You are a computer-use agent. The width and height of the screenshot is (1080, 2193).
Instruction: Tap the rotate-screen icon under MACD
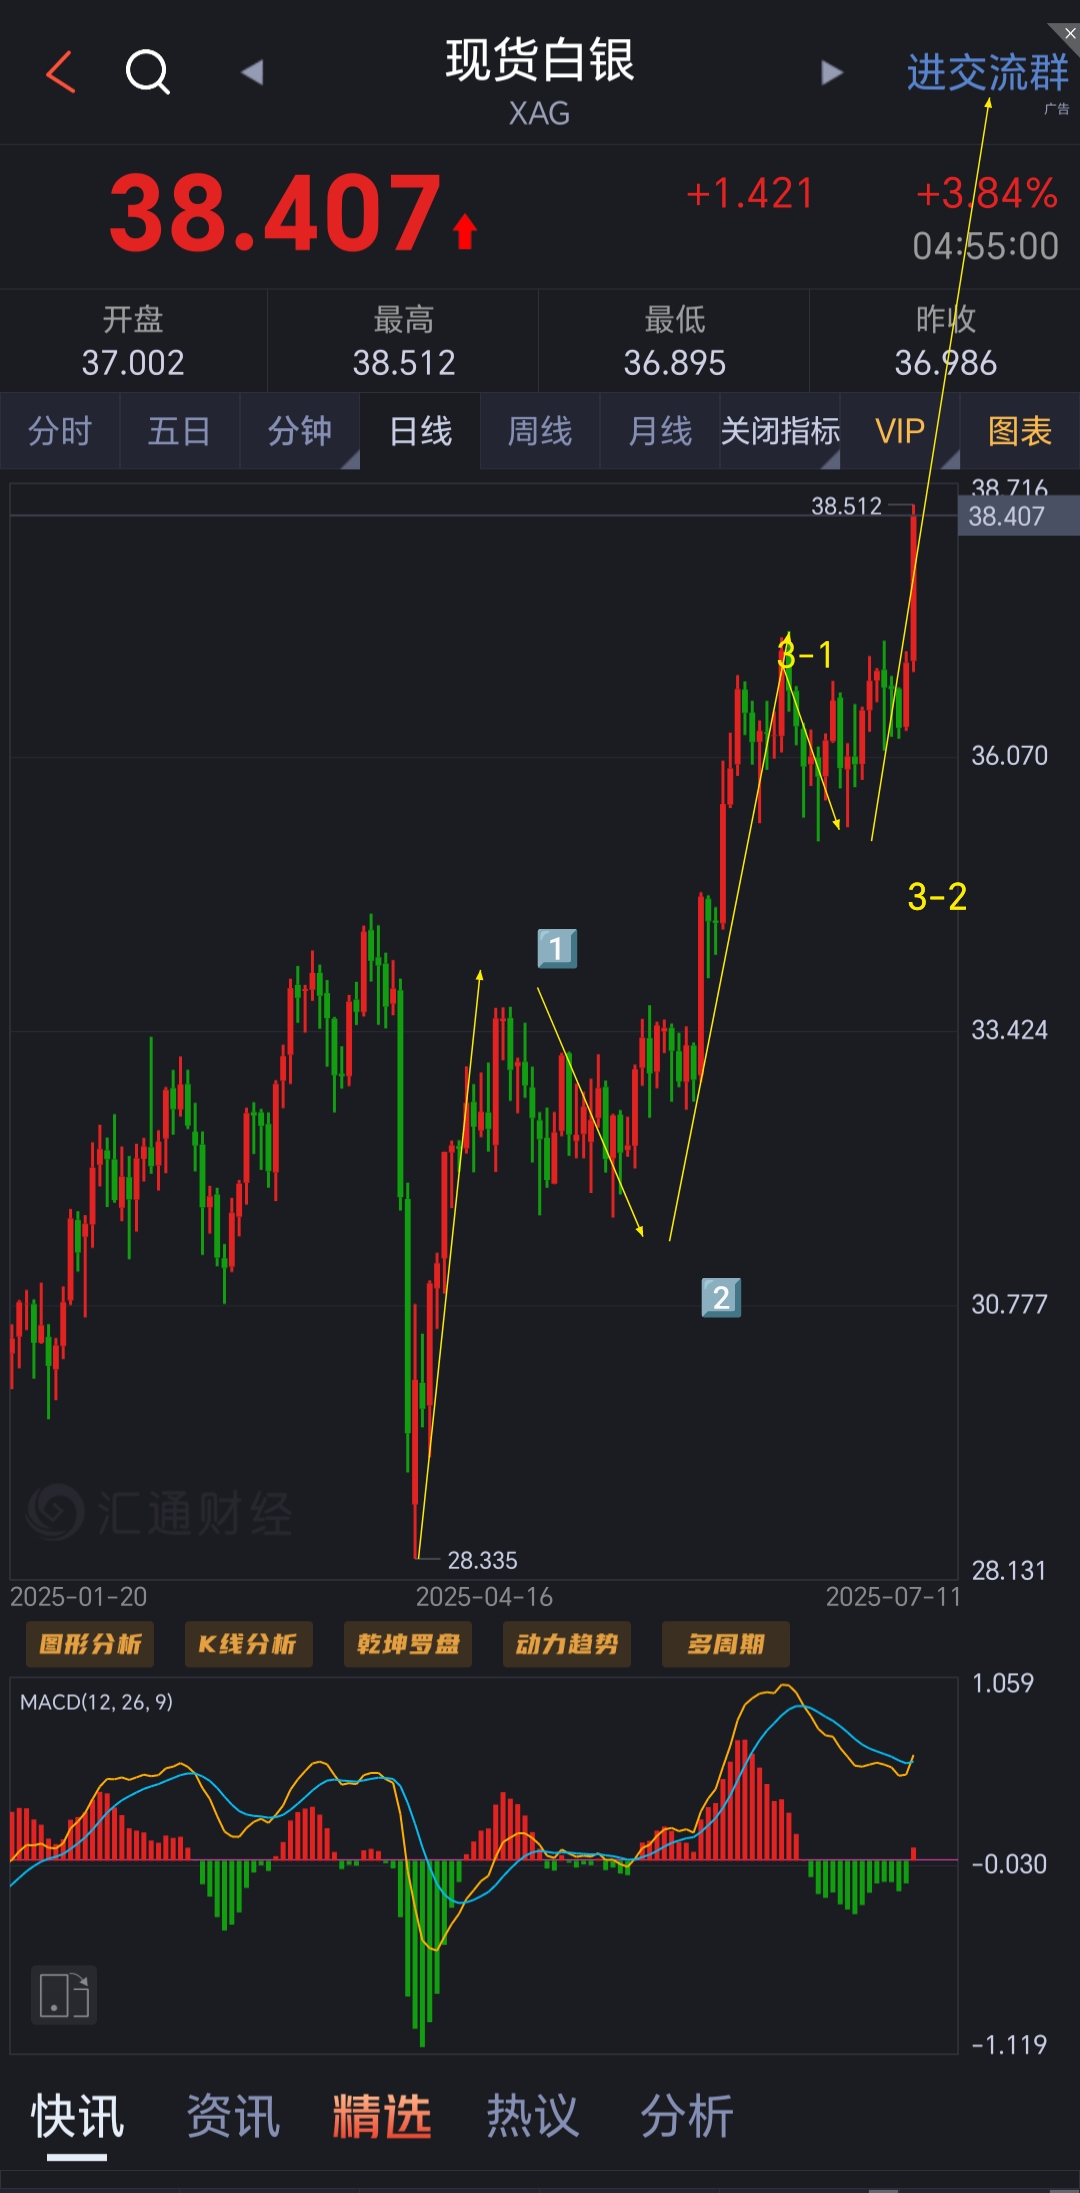[x=64, y=1995]
